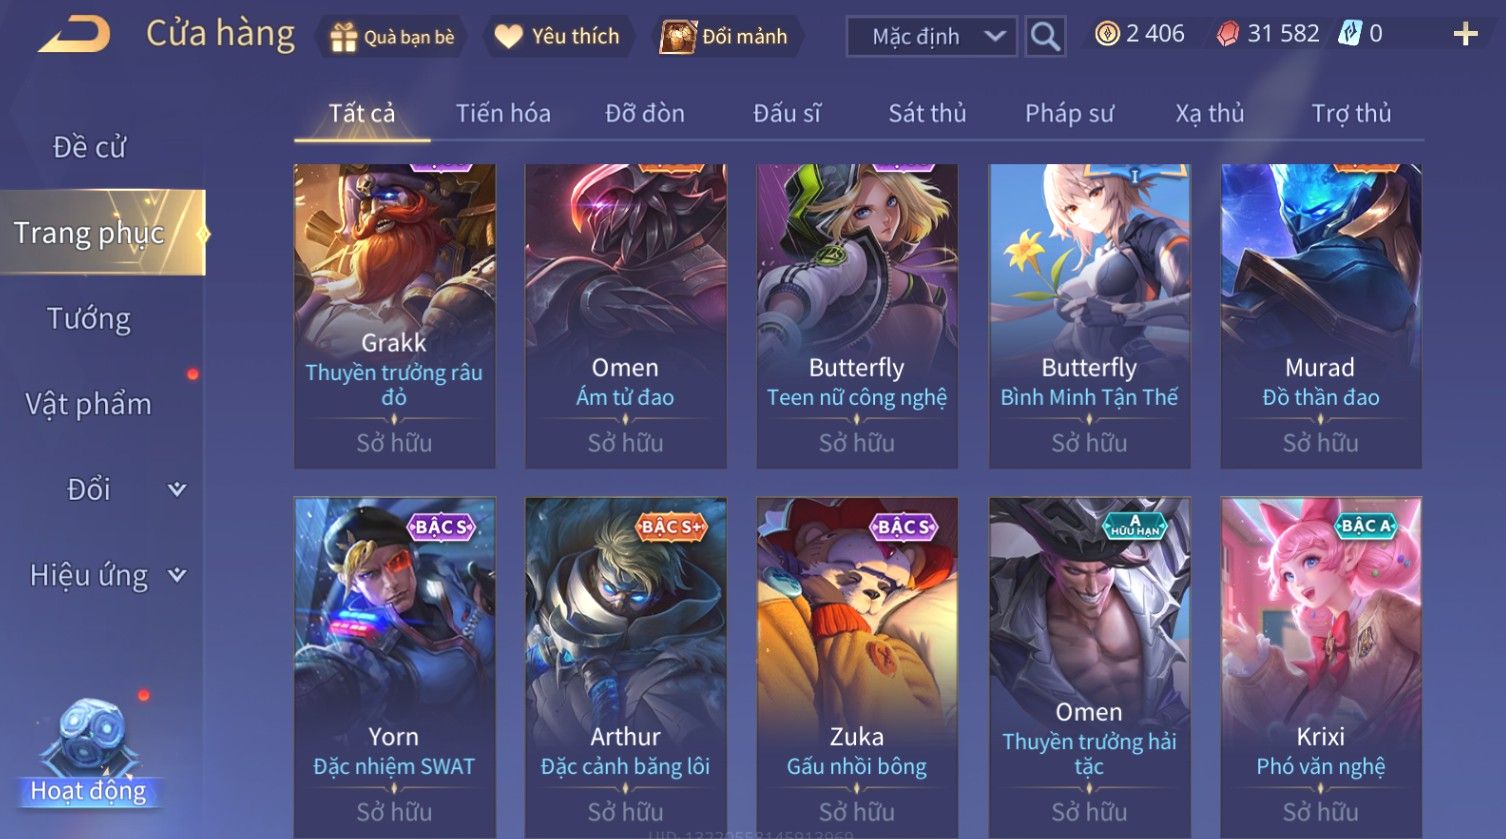
Task: Click the plus icon to add currency
Action: coord(1465,35)
